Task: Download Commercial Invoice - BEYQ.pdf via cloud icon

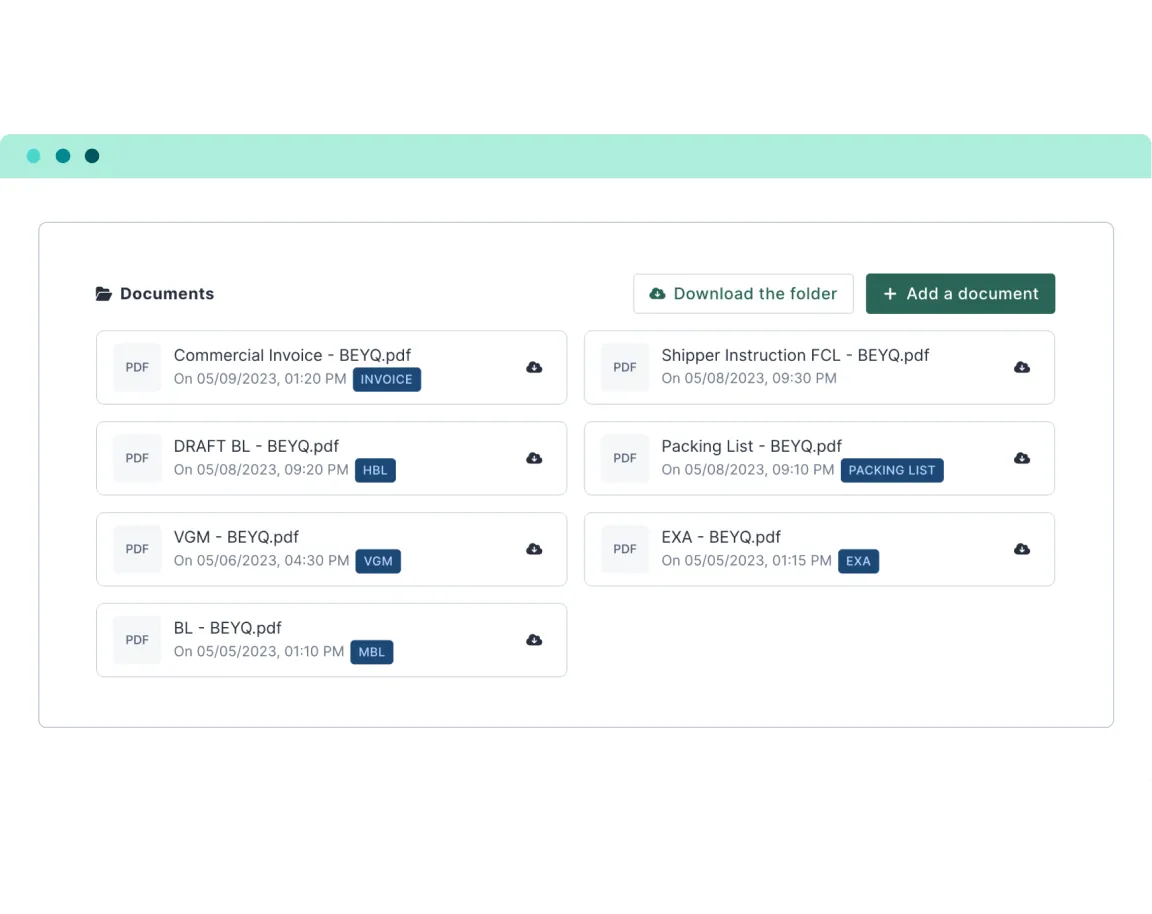Action: tap(534, 367)
